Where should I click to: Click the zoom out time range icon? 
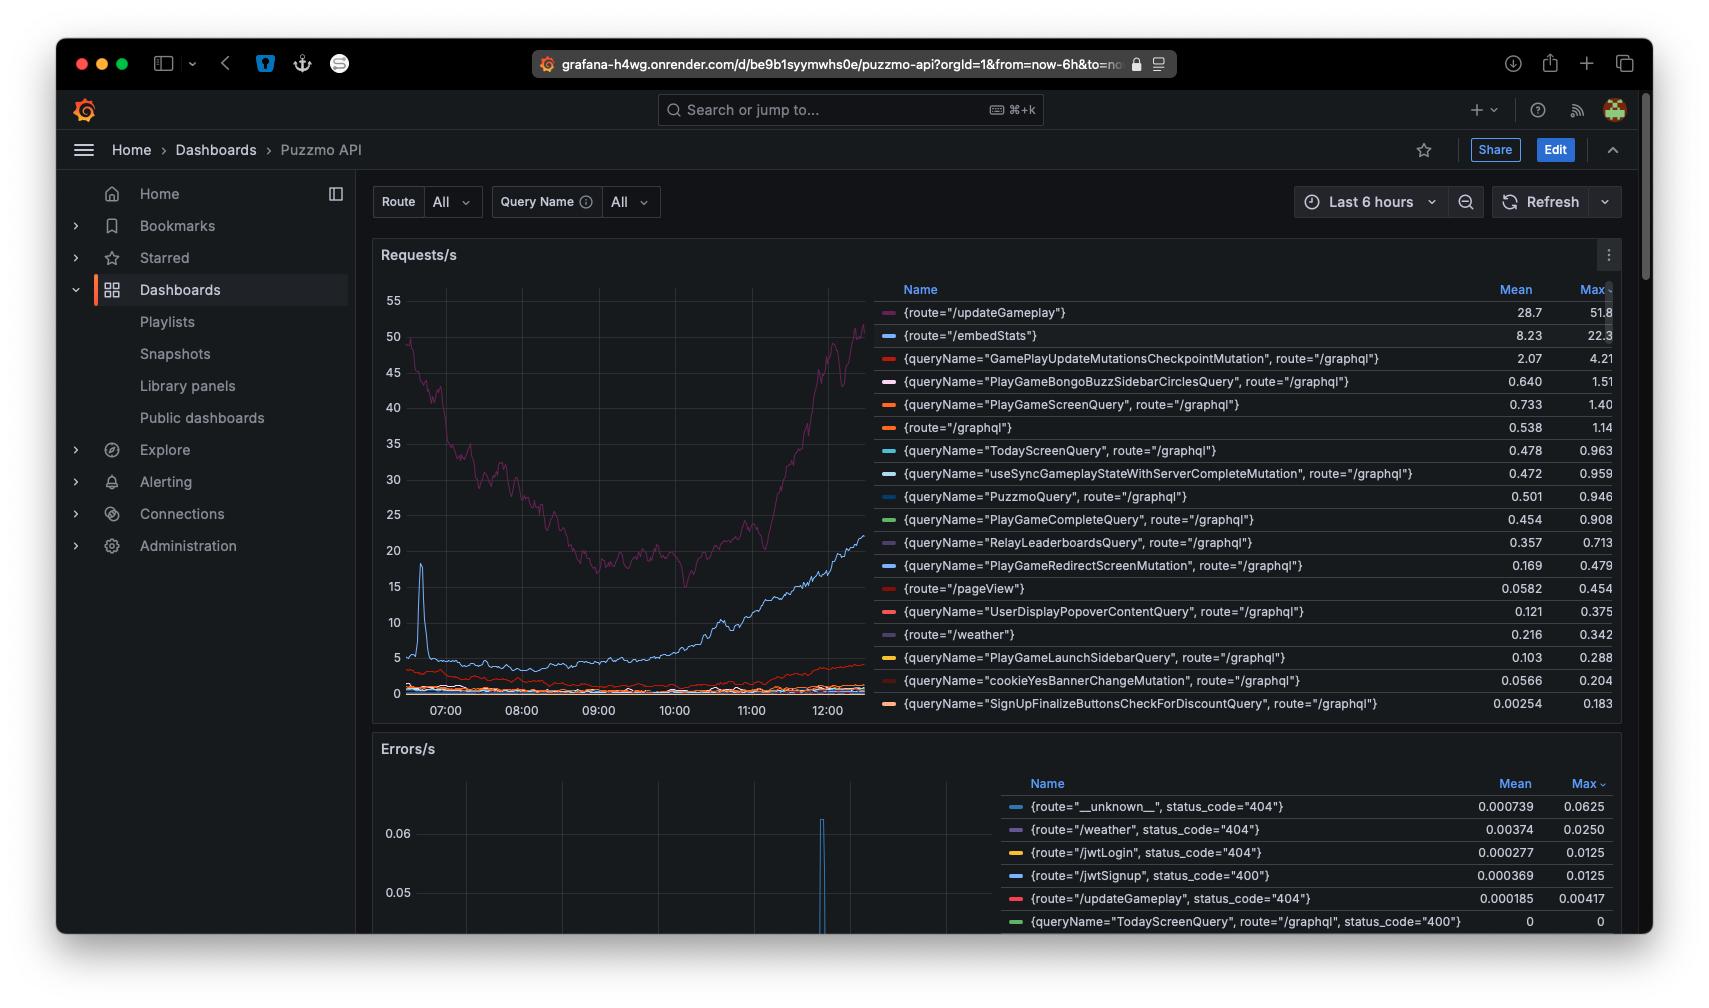pyautogui.click(x=1466, y=202)
